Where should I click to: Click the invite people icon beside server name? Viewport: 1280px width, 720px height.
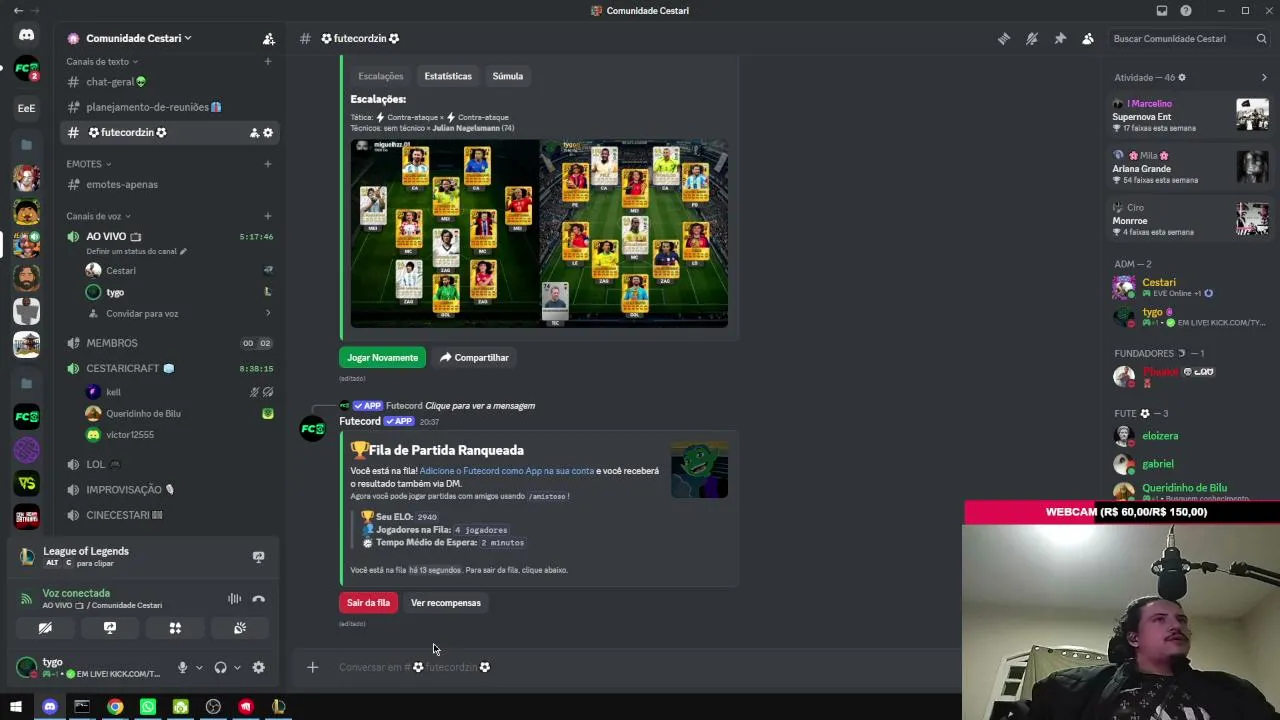(268, 39)
